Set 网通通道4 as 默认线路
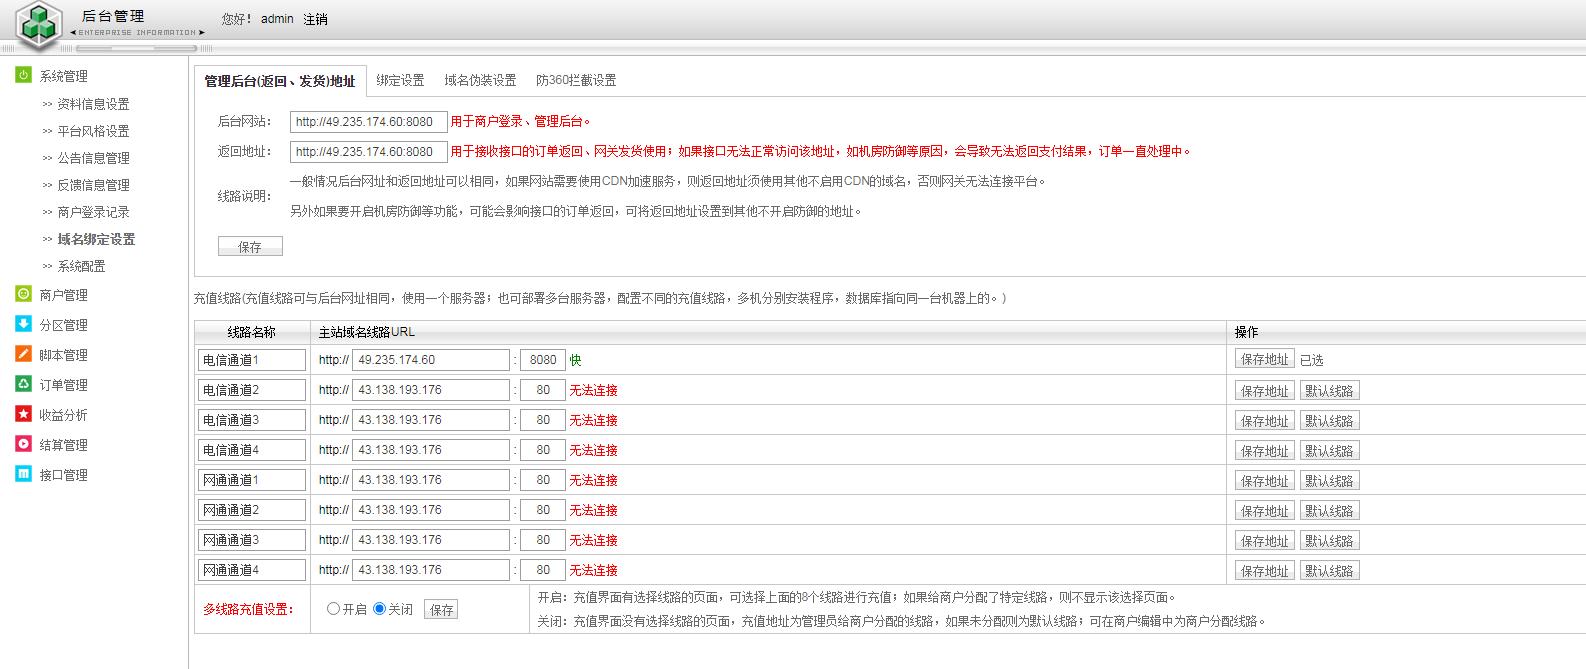1586x669 pixels. click(1329, 571)
